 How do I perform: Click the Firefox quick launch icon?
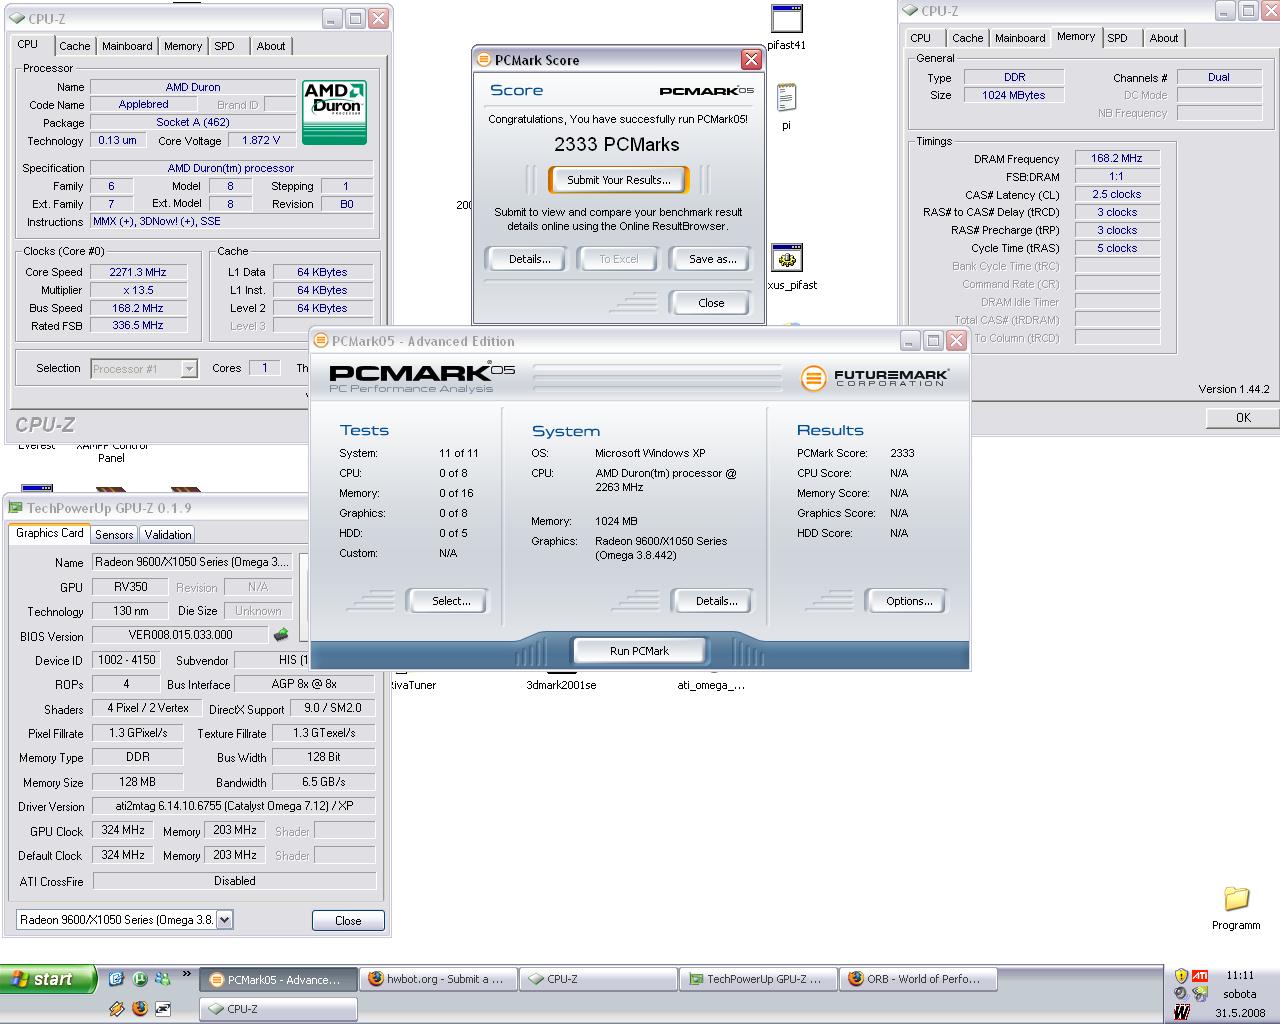[x=139, y=1009]
